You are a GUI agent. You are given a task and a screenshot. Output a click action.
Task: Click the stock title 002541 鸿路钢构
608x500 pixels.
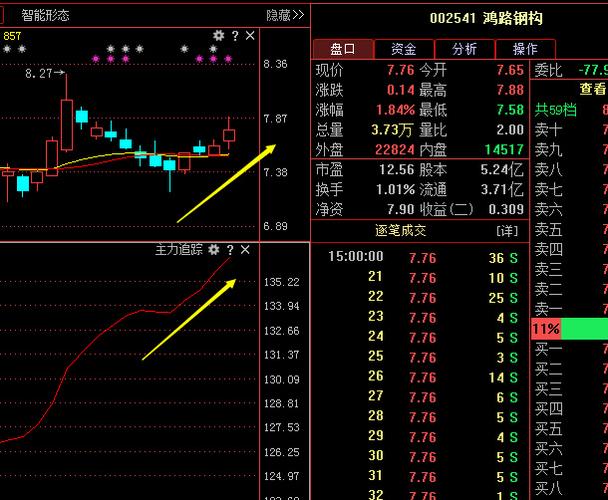coord(486,18)
